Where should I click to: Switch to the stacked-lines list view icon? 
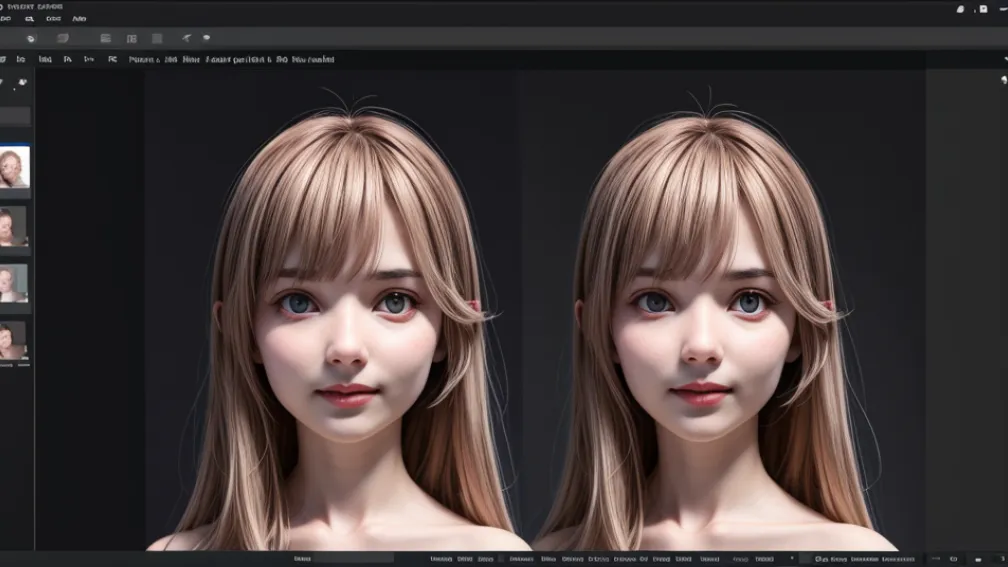click(x=105, y=39)
